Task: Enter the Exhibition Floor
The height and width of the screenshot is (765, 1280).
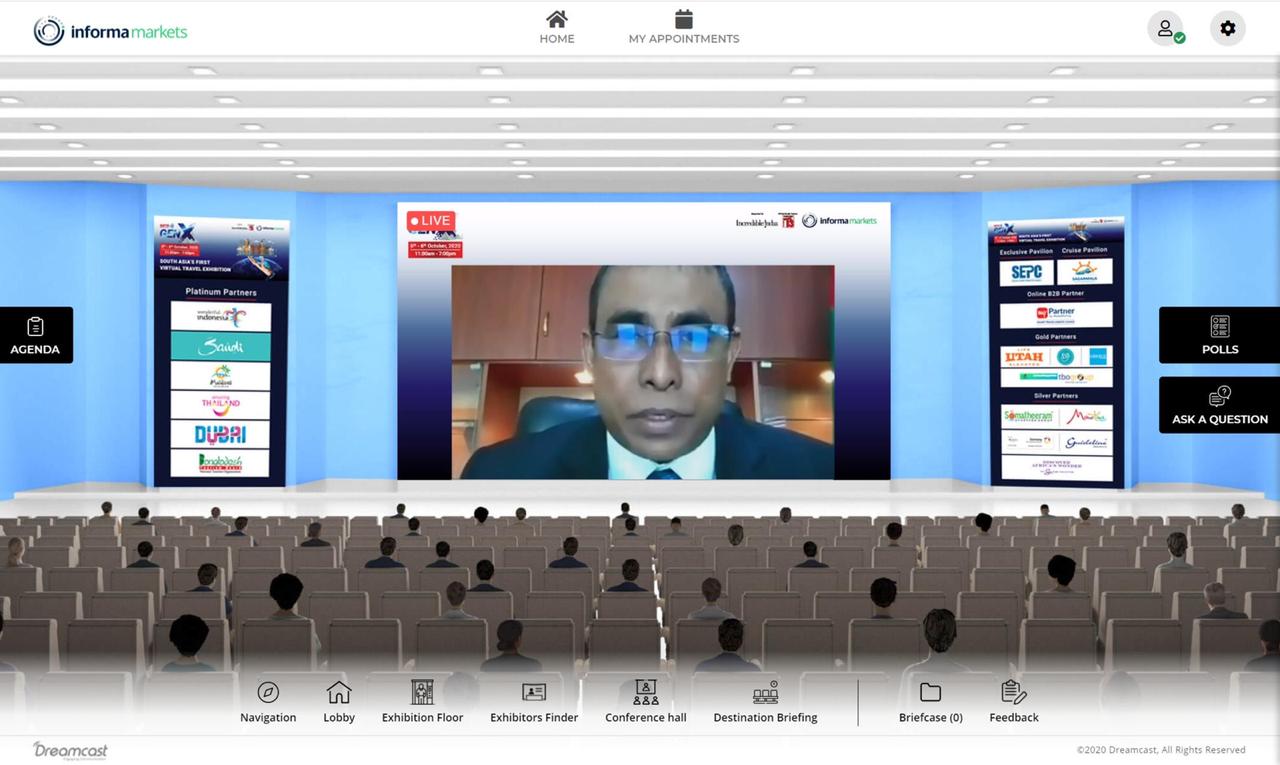Action: (422, 701)
